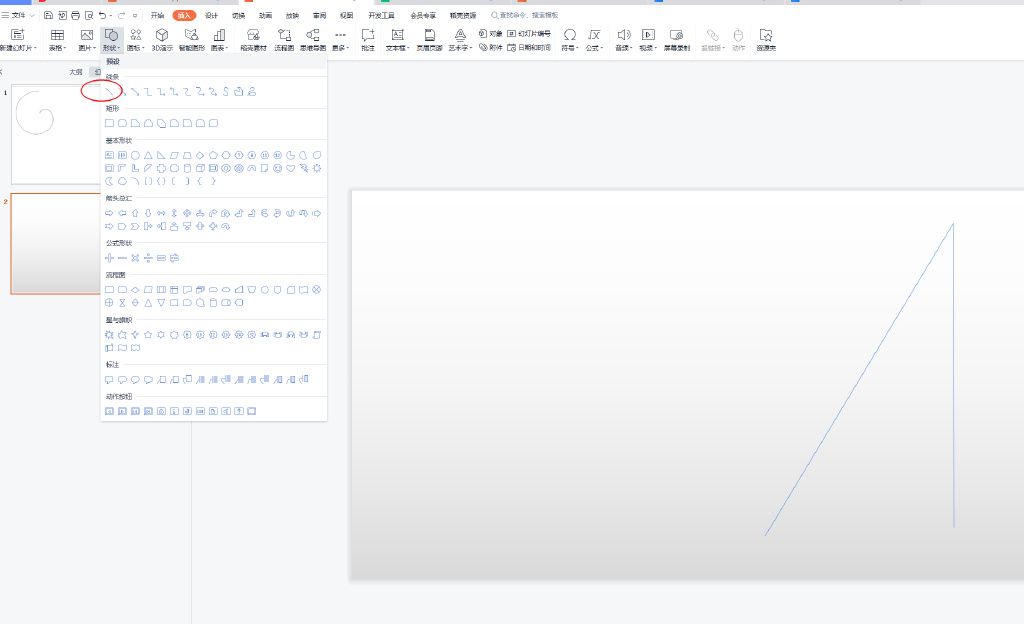Select the double-arrow line shape
The width and height of the screenshot is (1024, 624).
tap(135, 91)
